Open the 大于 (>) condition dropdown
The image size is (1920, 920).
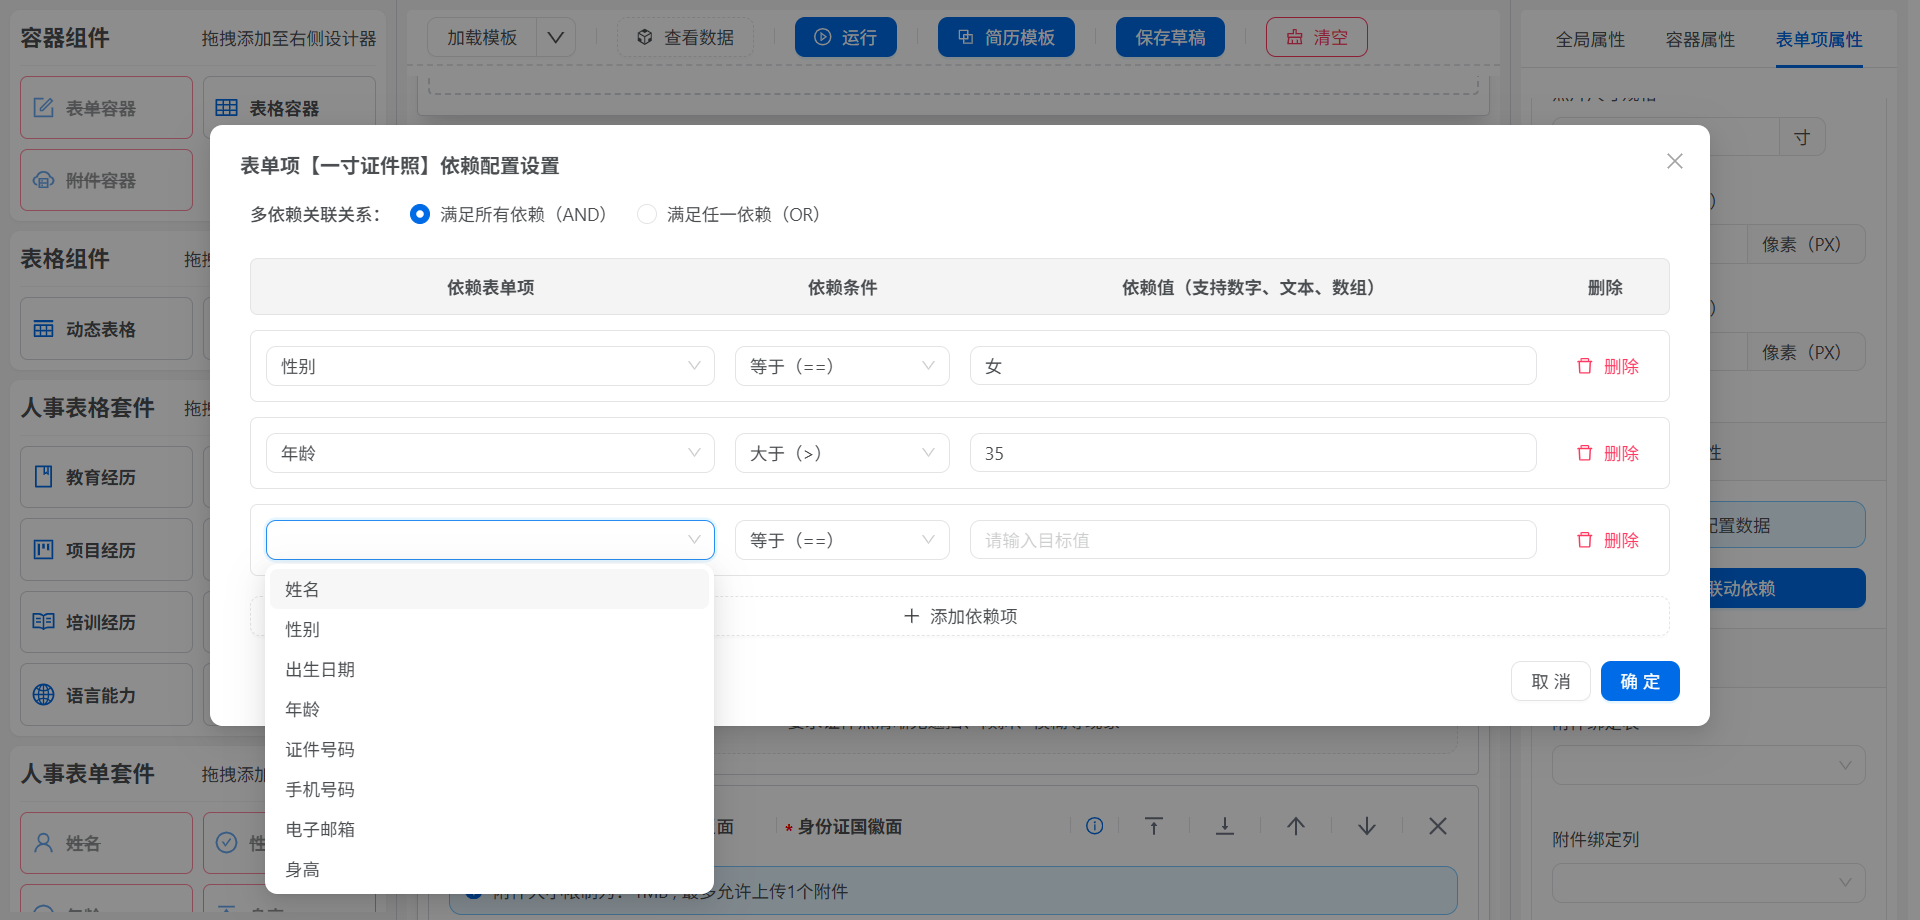pos(841,454)
